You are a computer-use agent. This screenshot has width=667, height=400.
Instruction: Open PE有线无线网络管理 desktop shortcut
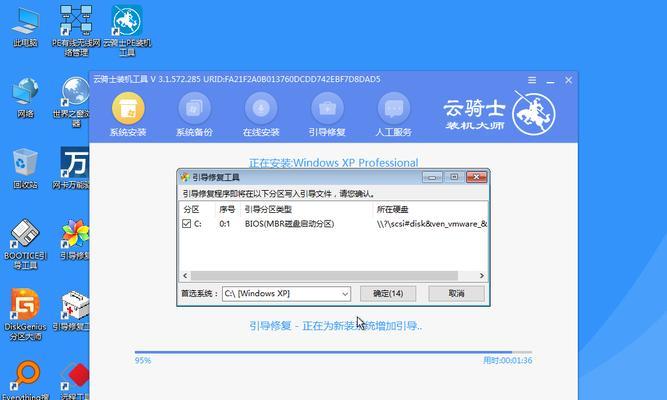76,31
